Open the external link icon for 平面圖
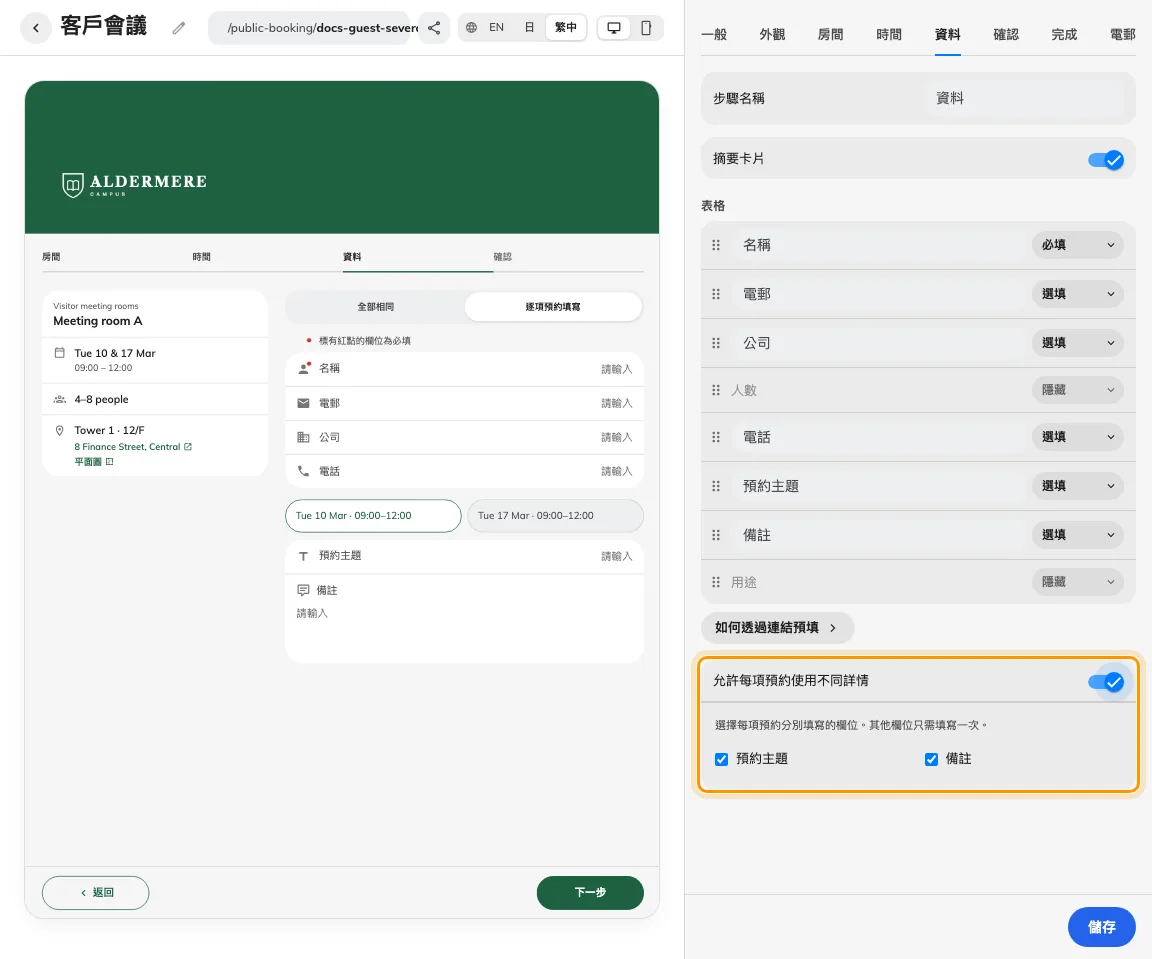Image resolution: width=1152 pixels, height=959 pixels. point(109,461)
